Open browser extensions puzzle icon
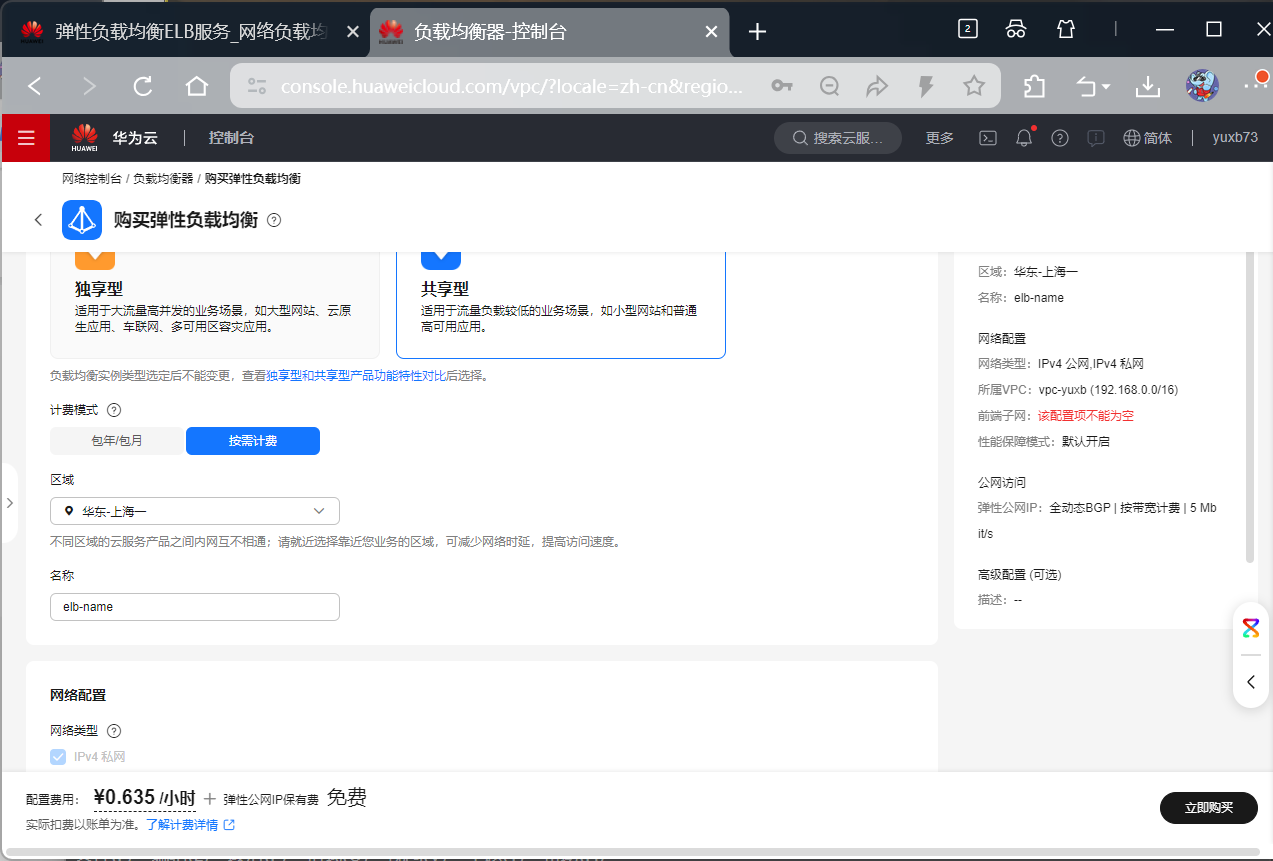 1035,86
